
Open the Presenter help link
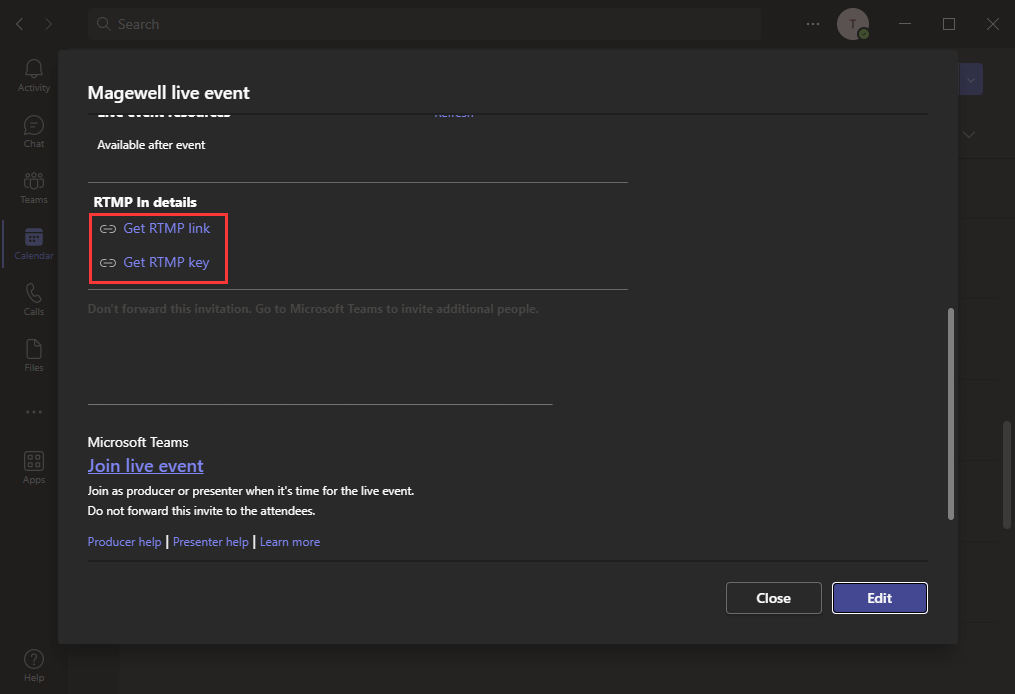pos(210,542)
